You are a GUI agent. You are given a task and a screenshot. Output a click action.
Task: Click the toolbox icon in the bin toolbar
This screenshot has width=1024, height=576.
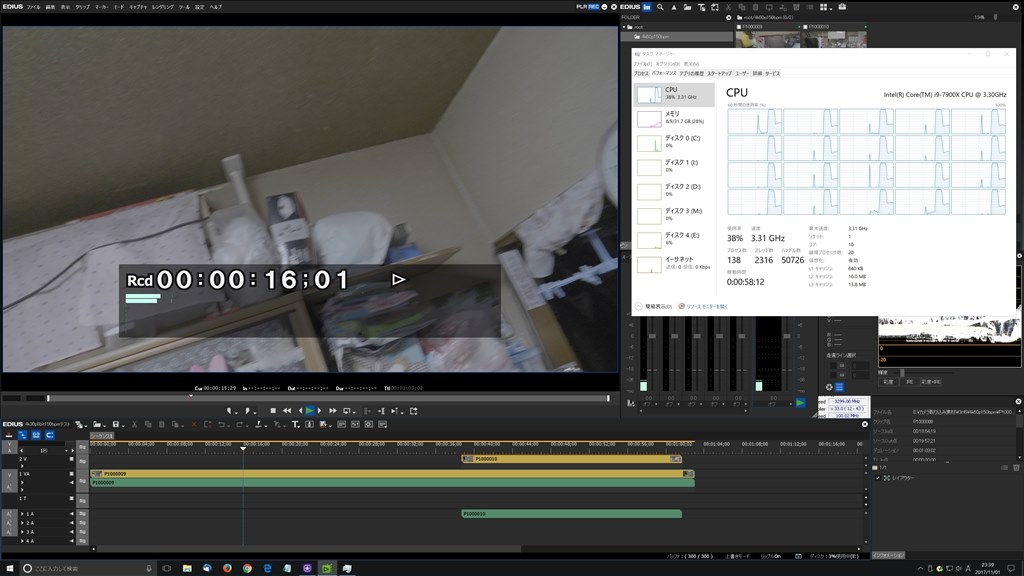(842, 7)
